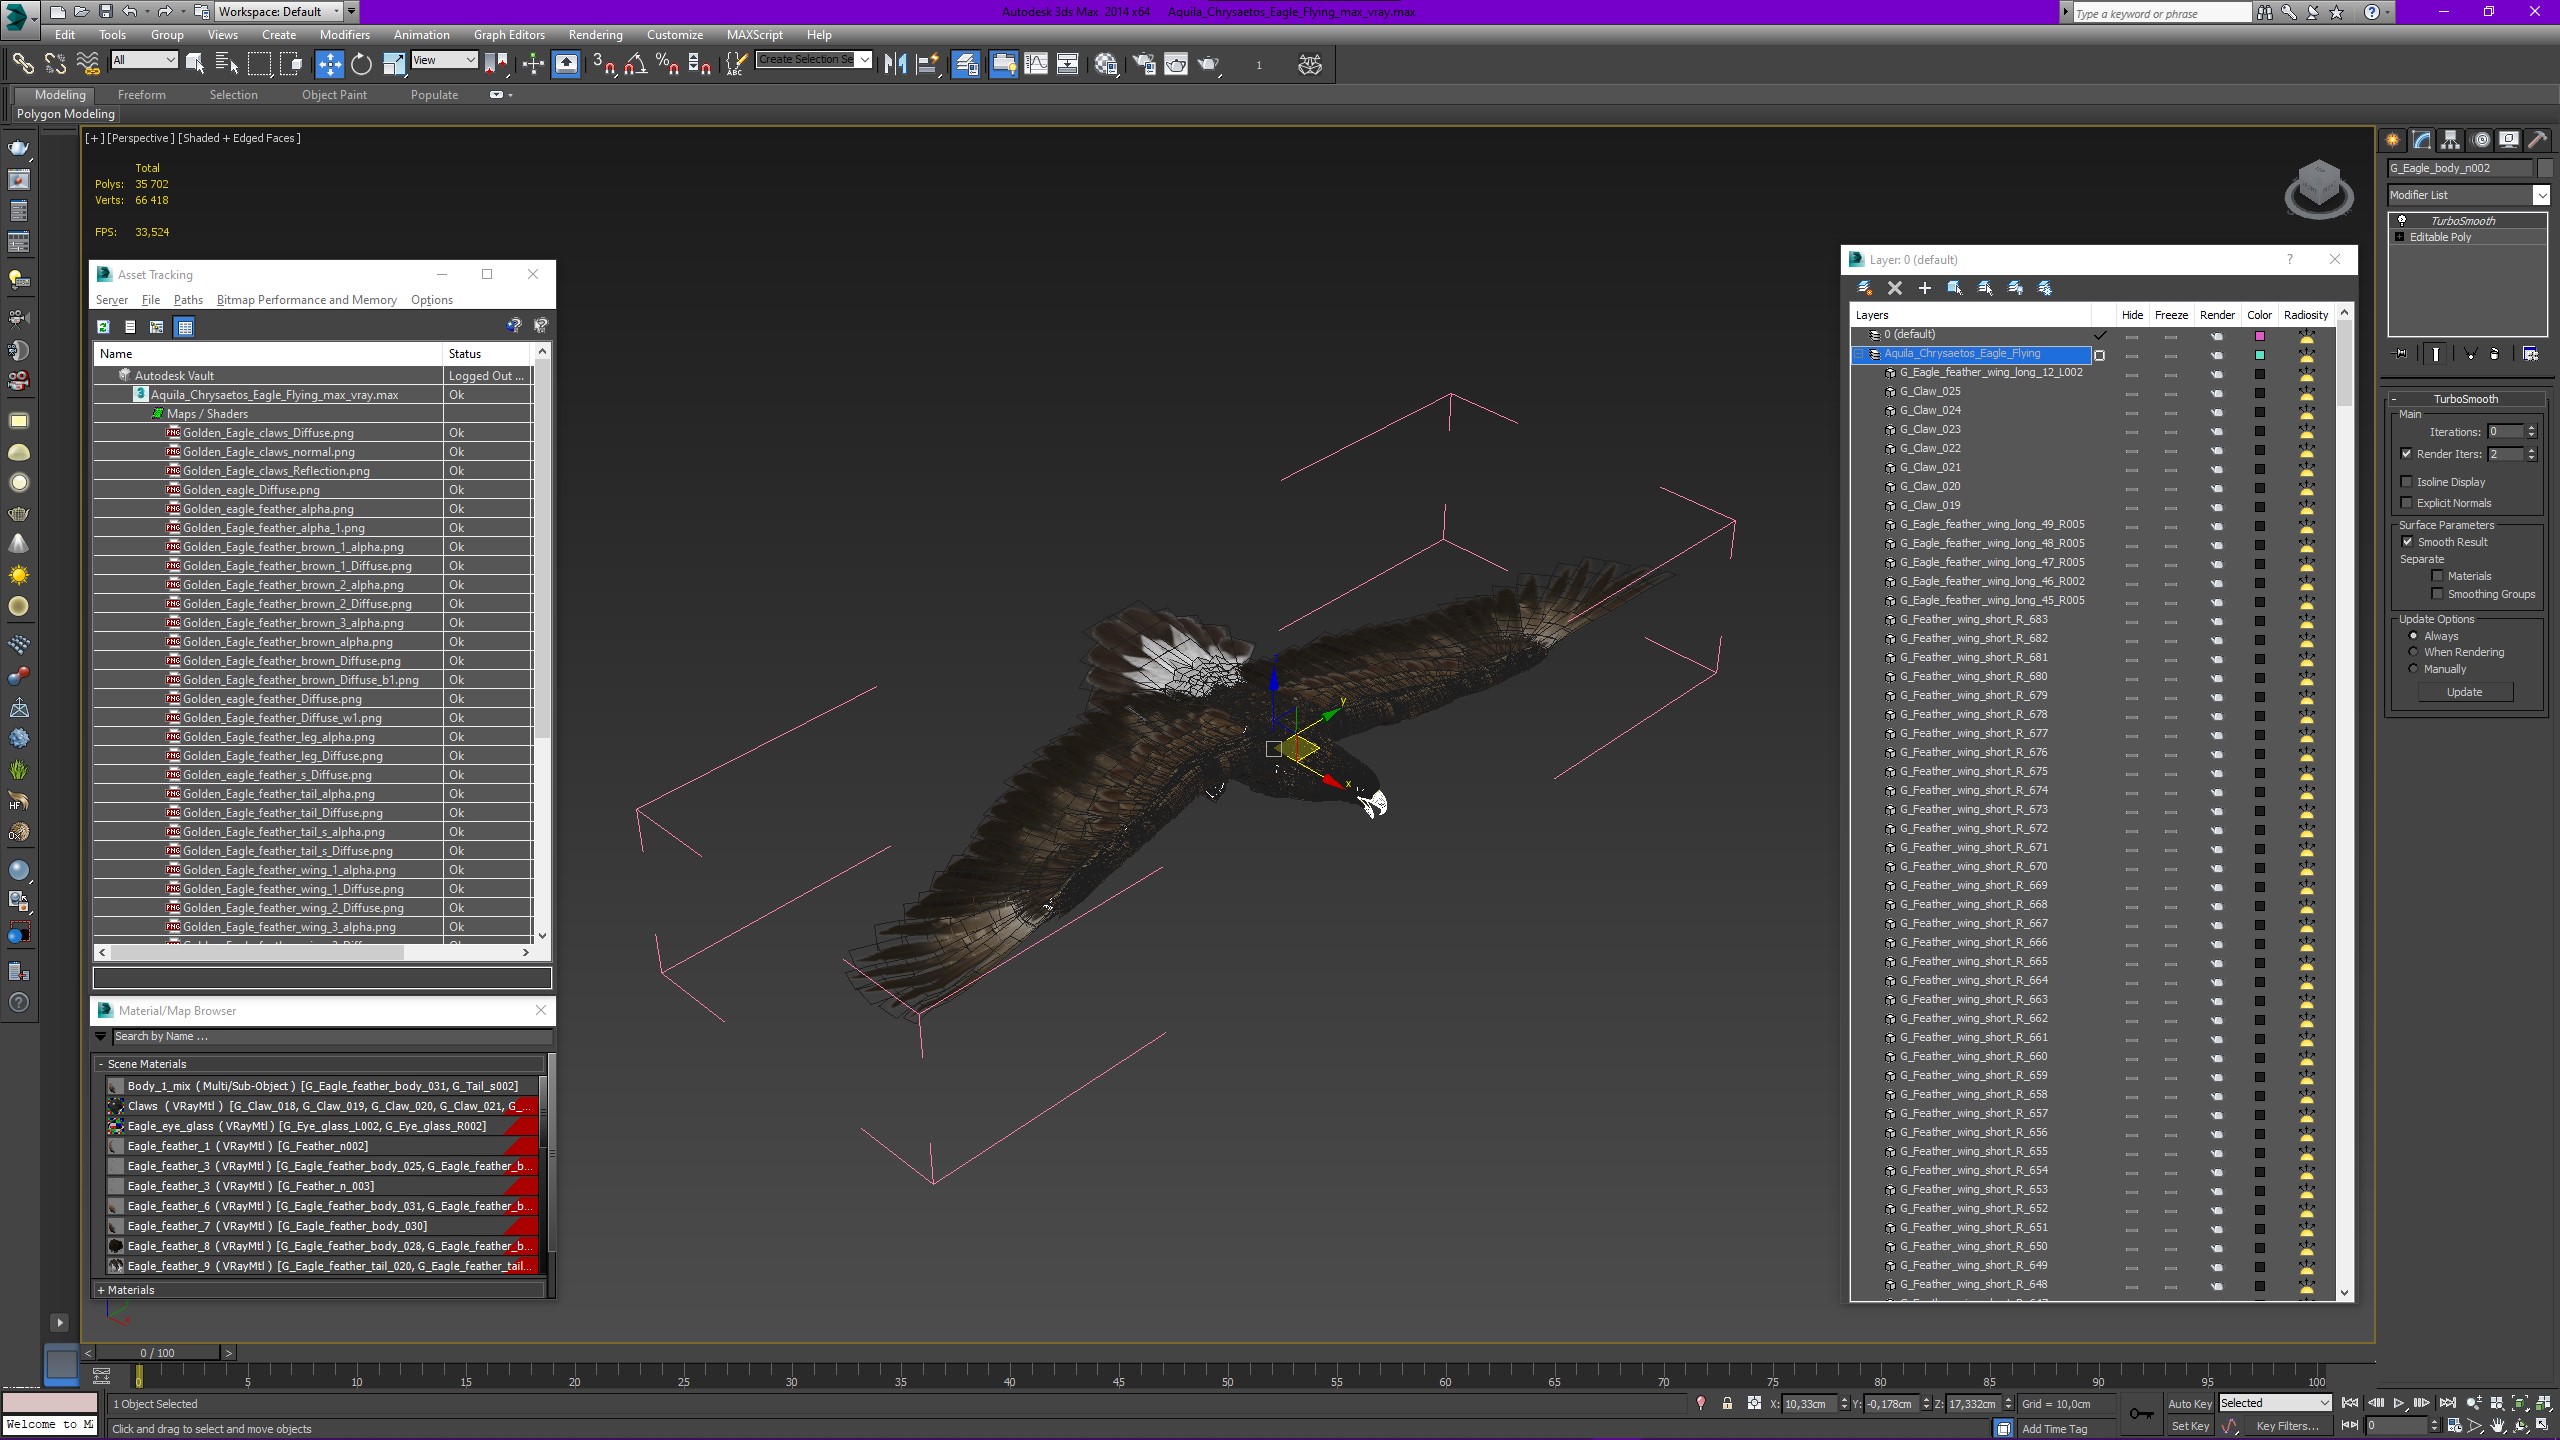Image resolution: width=2560 pixels, height=1440 pixels.
Task: Open the Utilities hammer panel tab
Action: click(x=2538, y=140)
